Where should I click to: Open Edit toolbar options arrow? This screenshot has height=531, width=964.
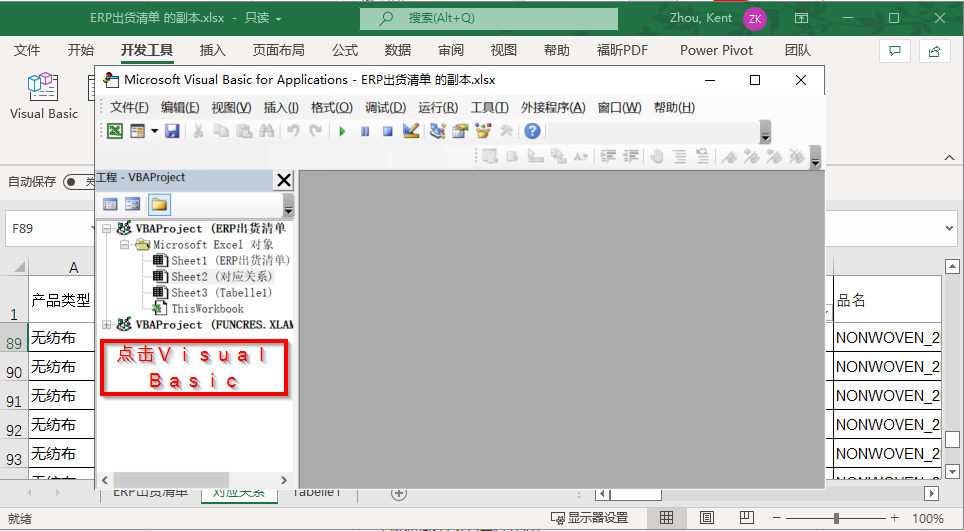(815, 157)
